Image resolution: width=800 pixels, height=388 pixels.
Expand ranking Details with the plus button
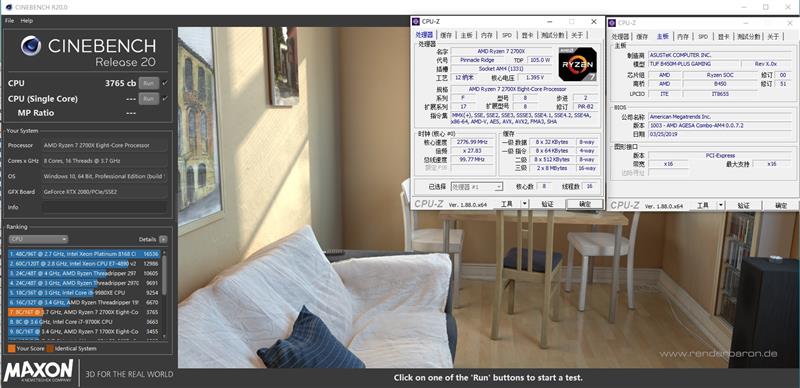pos(163,239)
